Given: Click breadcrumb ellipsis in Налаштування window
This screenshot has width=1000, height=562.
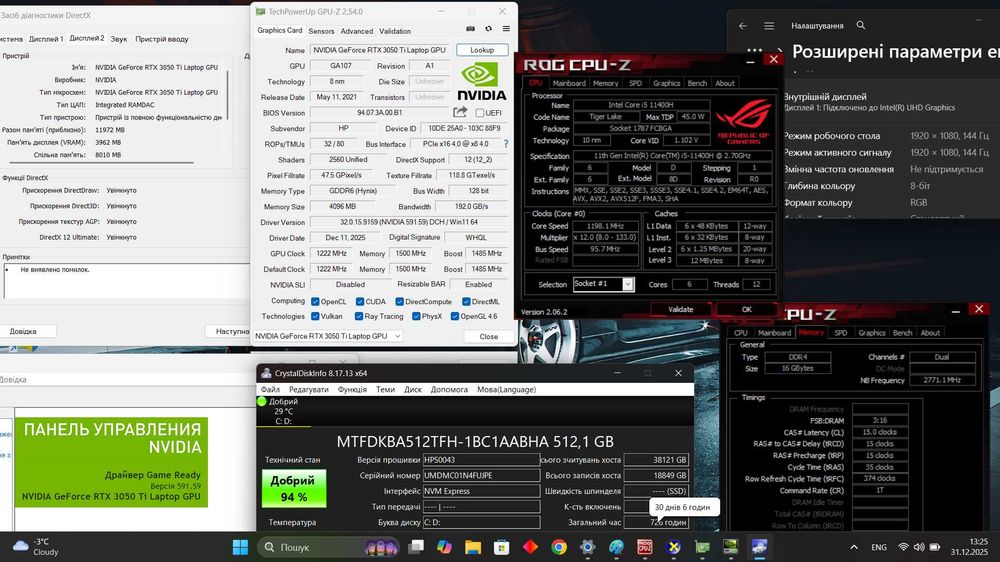Looking at the screenshot, I should coord(754,50).
